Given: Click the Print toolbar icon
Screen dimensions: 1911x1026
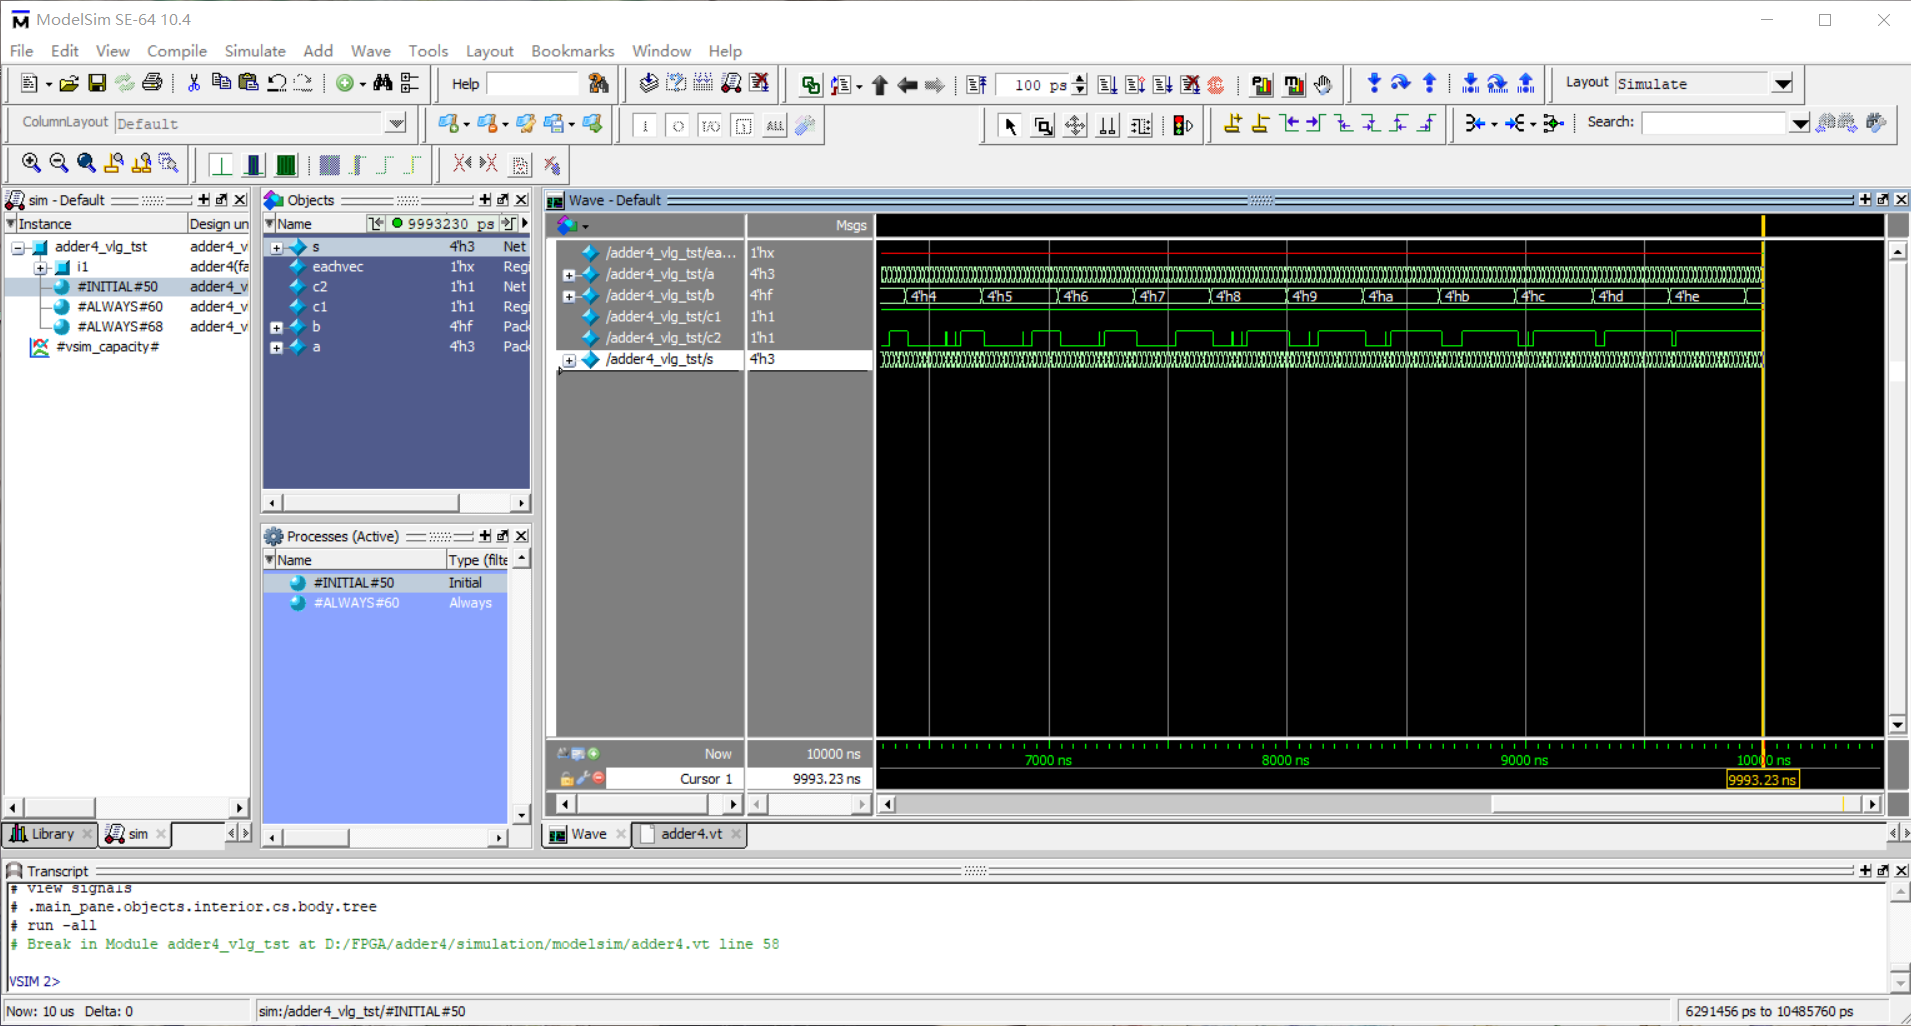Looking at the screenshot, I should pos(152,84).
